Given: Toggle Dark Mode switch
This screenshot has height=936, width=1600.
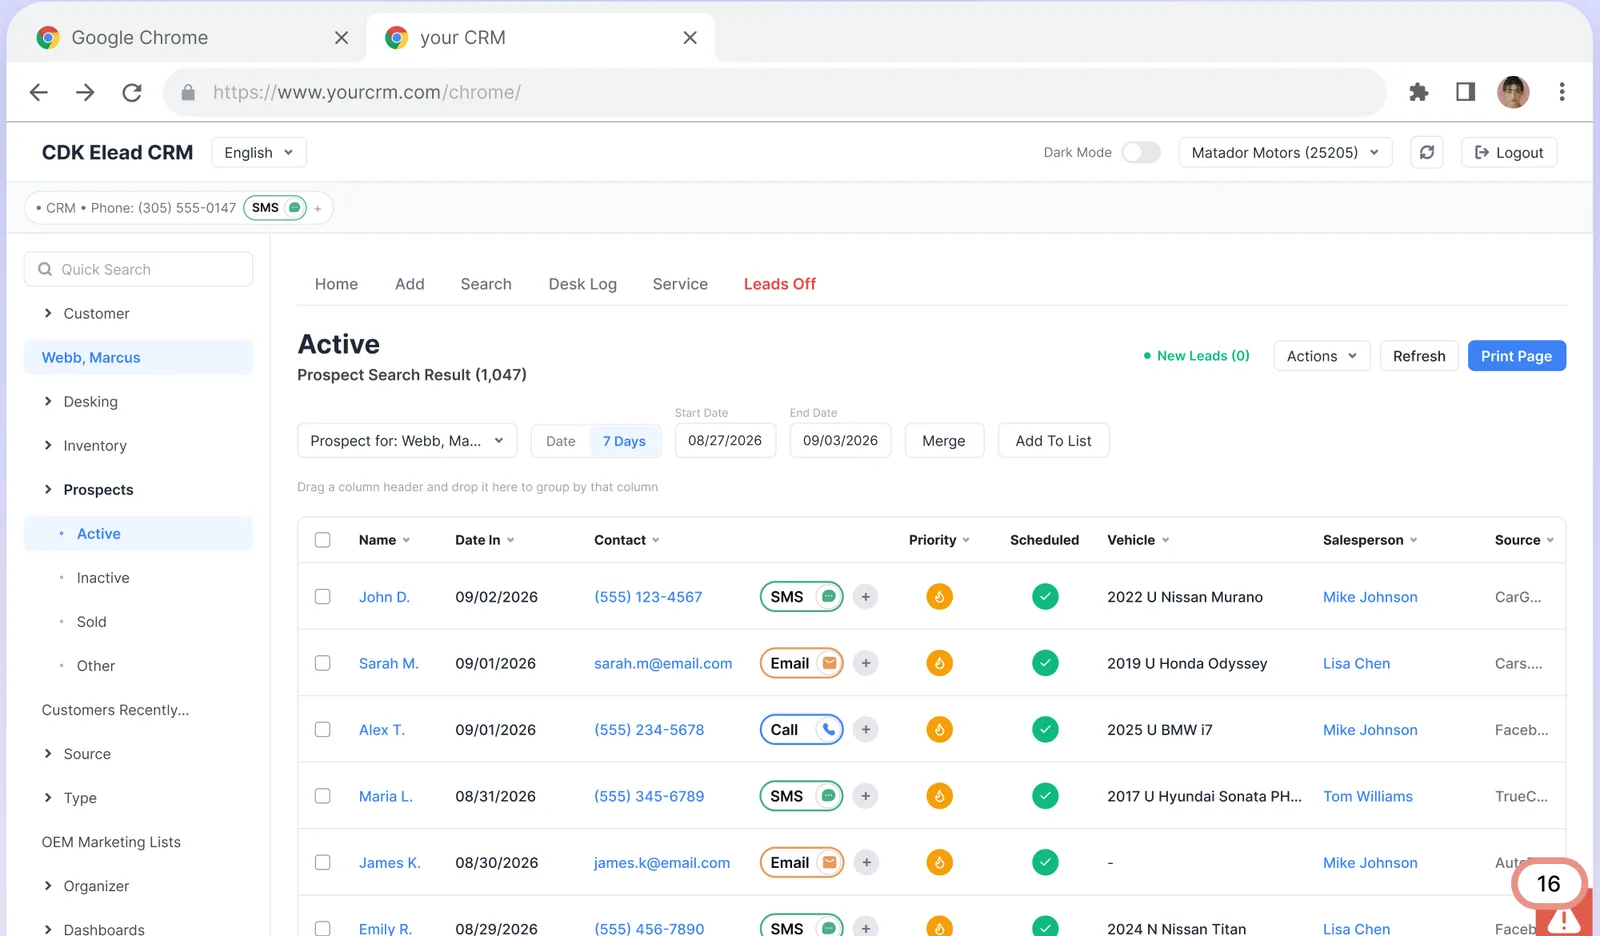Looking at the screenshot, I should coord(1140,152).
